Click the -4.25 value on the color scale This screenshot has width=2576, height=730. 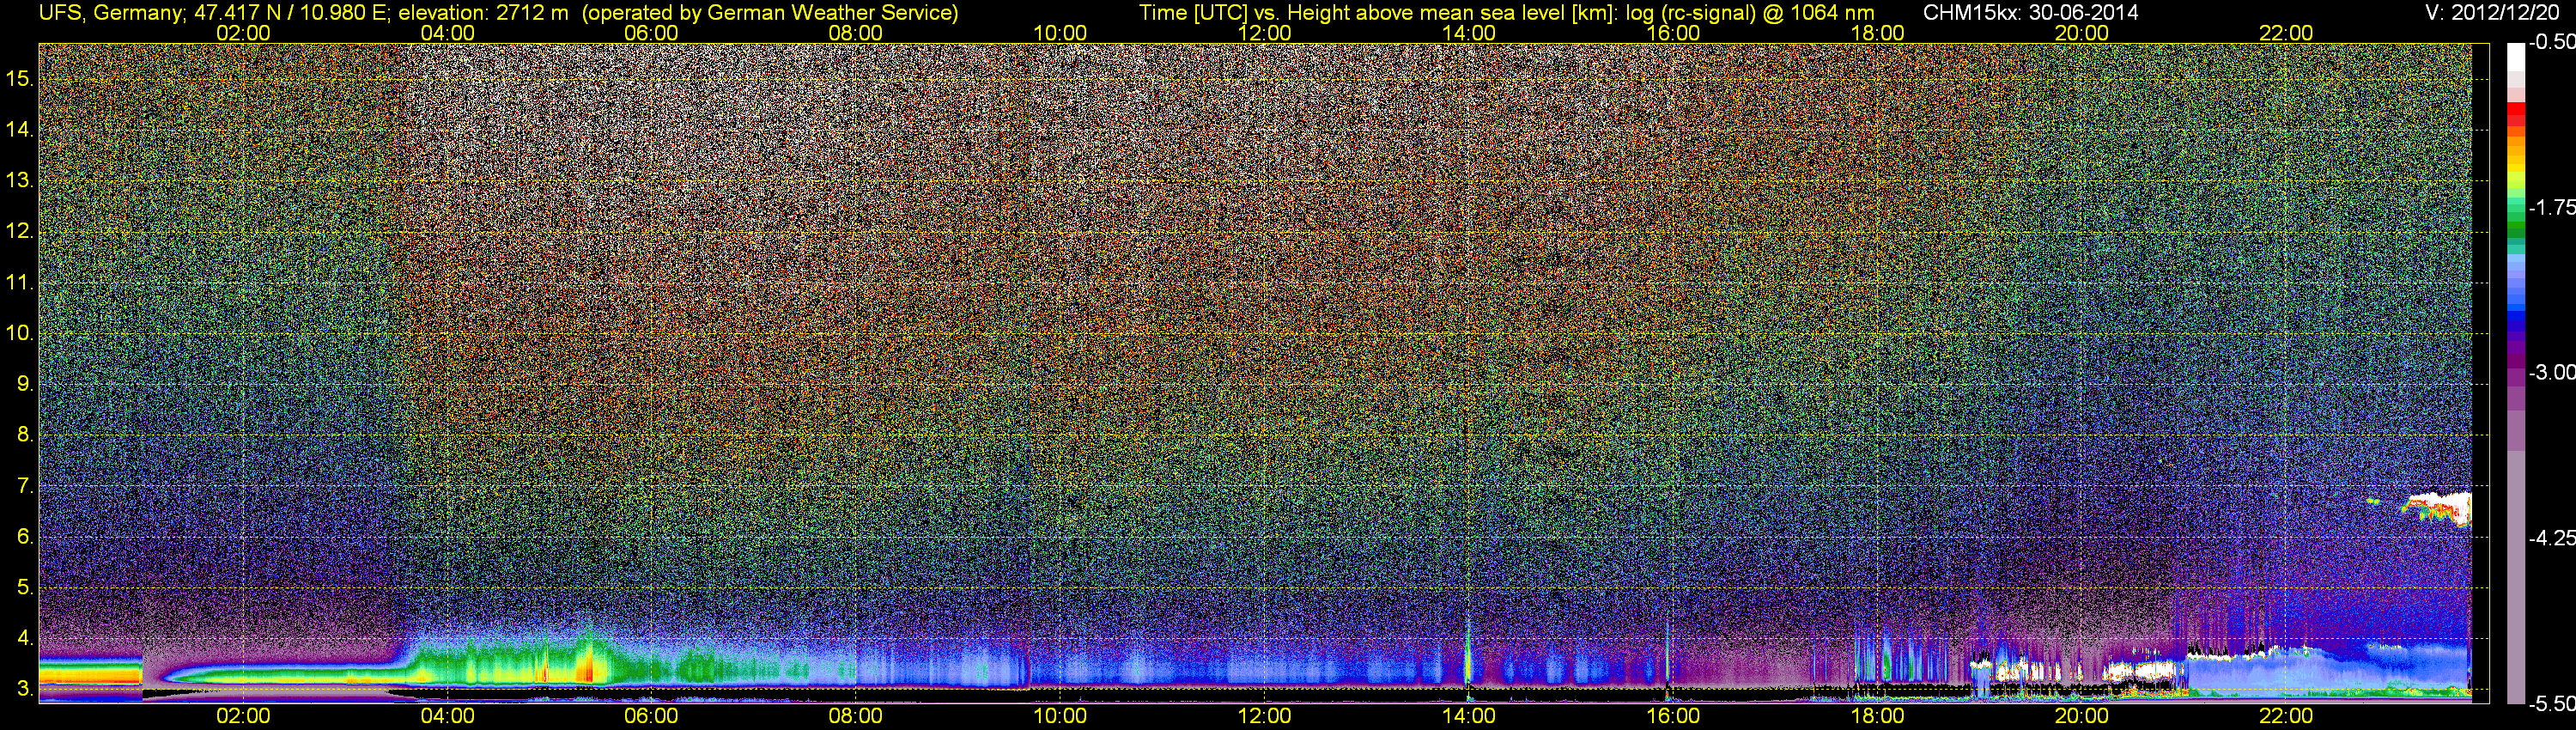2552,538
